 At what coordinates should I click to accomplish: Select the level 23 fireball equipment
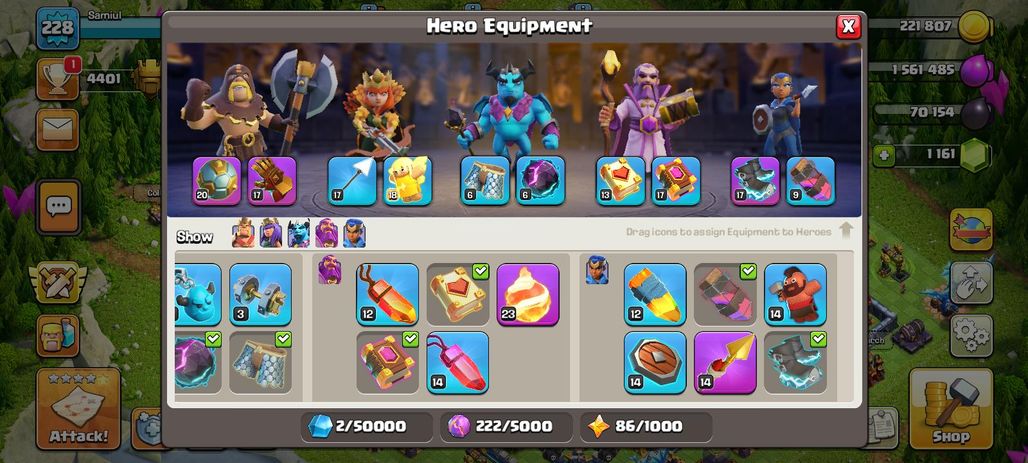pos(528,294)
